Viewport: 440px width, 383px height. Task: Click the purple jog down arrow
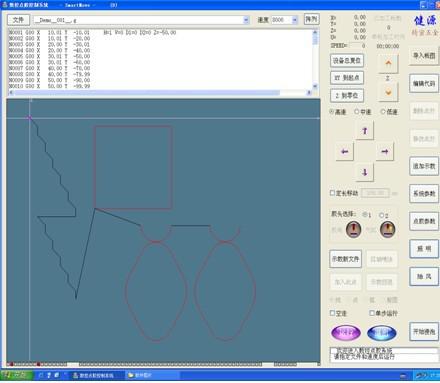click(365, 172)
